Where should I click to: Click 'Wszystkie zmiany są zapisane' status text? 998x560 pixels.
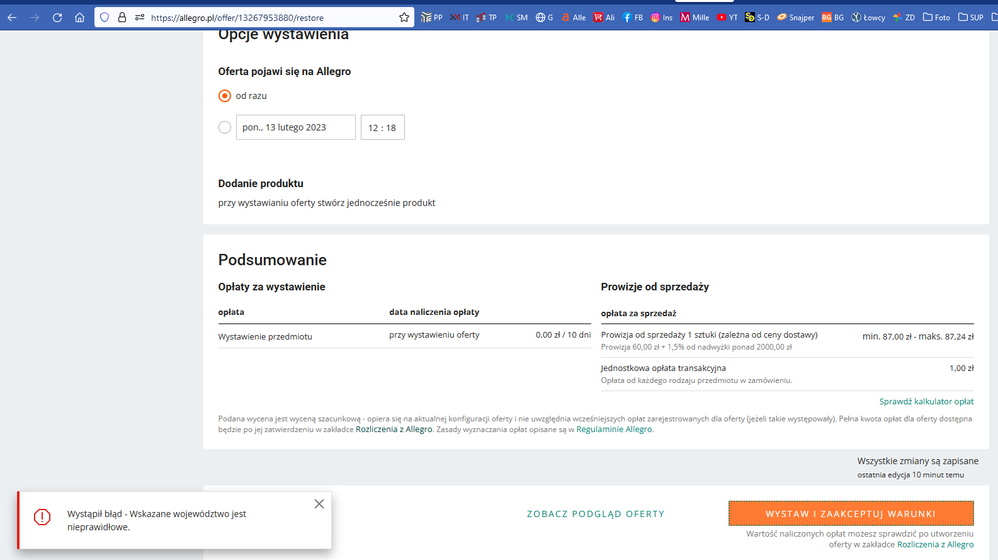pyautogui.click(x=918, y=461)
